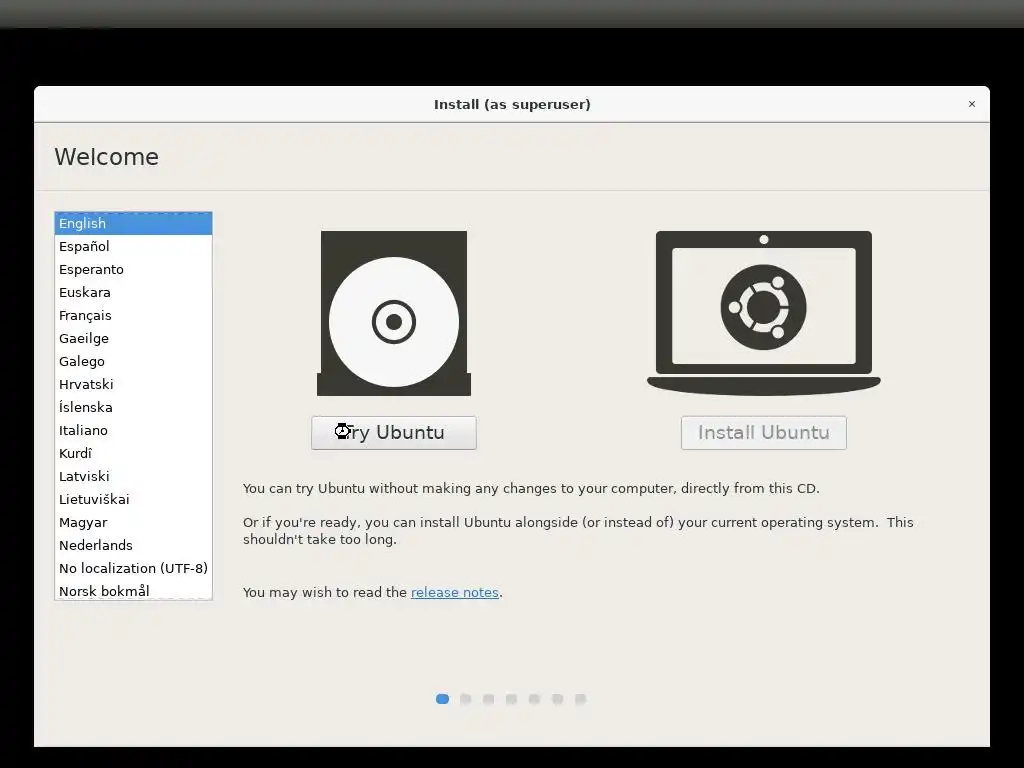
Task: Click the laptop with Ubuntu logo icon
Action: 763,313
